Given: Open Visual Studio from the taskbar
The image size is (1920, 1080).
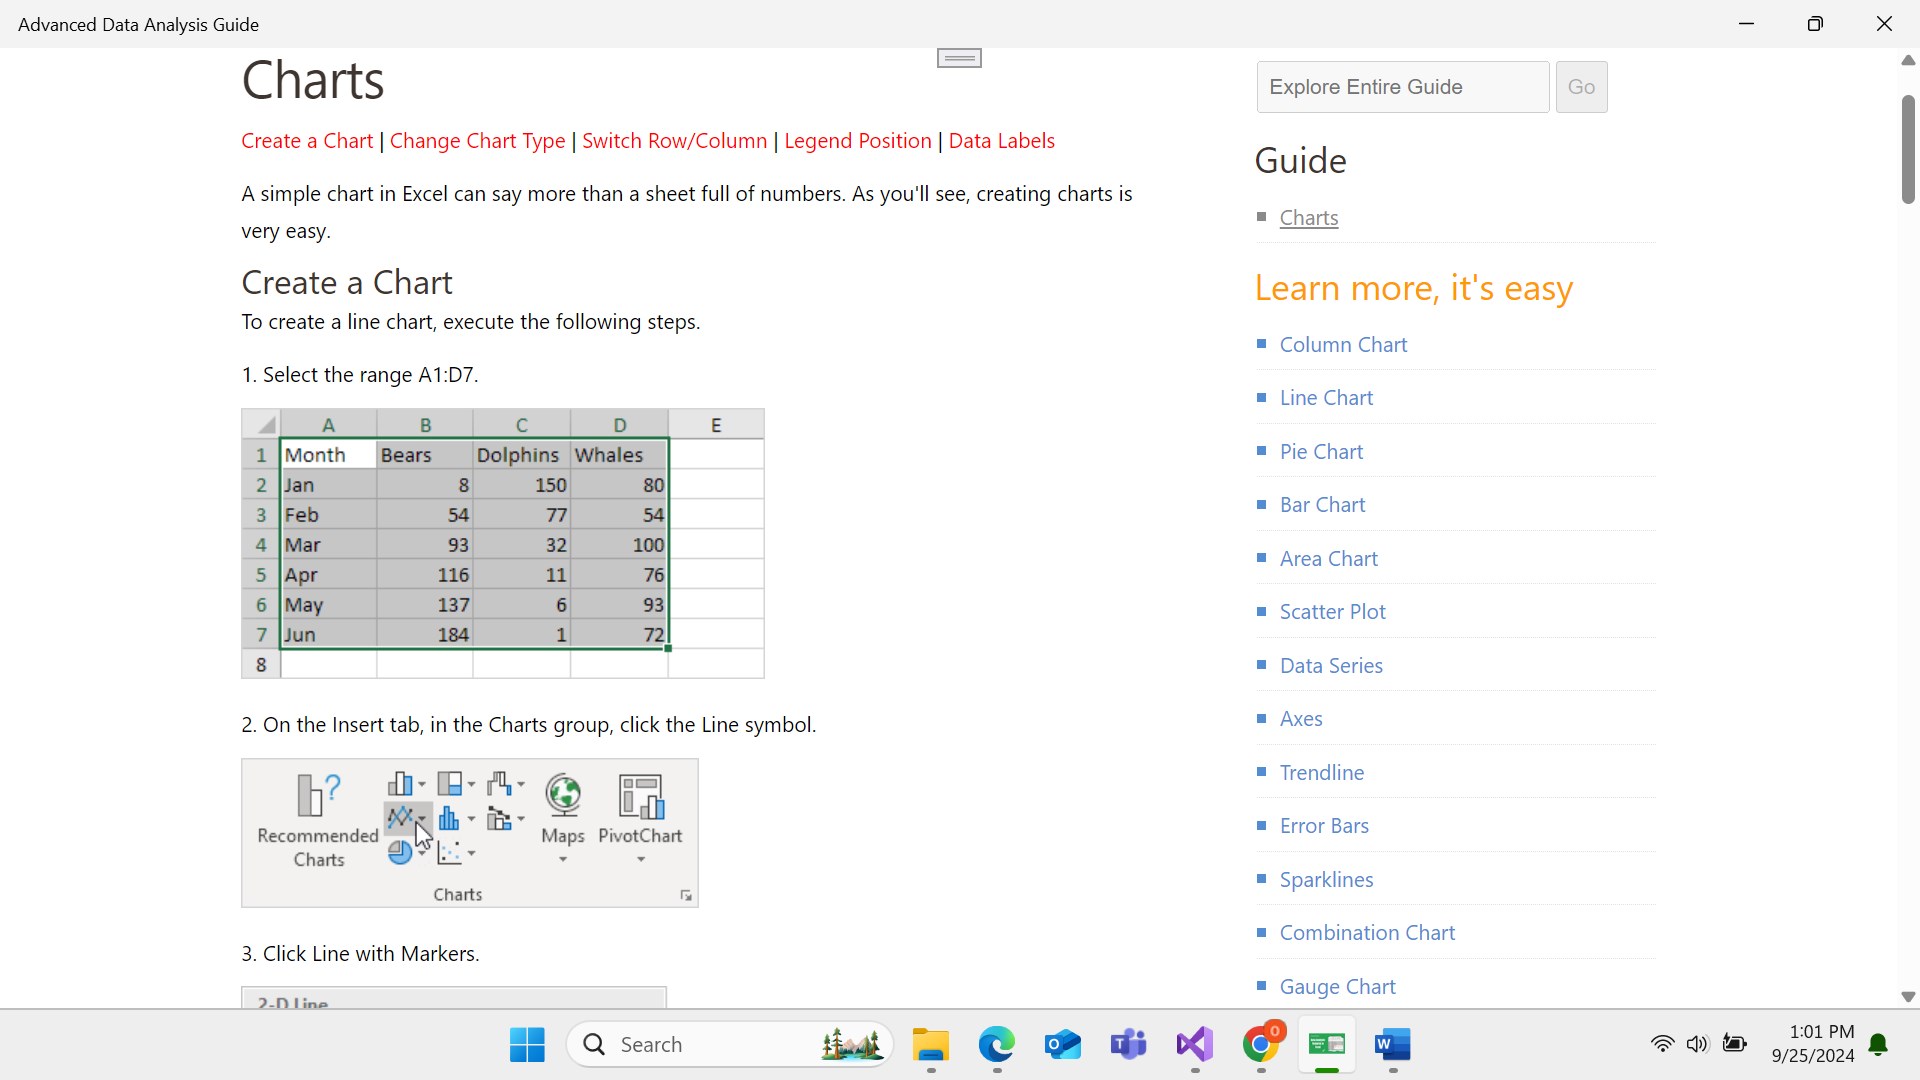Looking at the screenshot, I should click(x=1194, y=1045).
